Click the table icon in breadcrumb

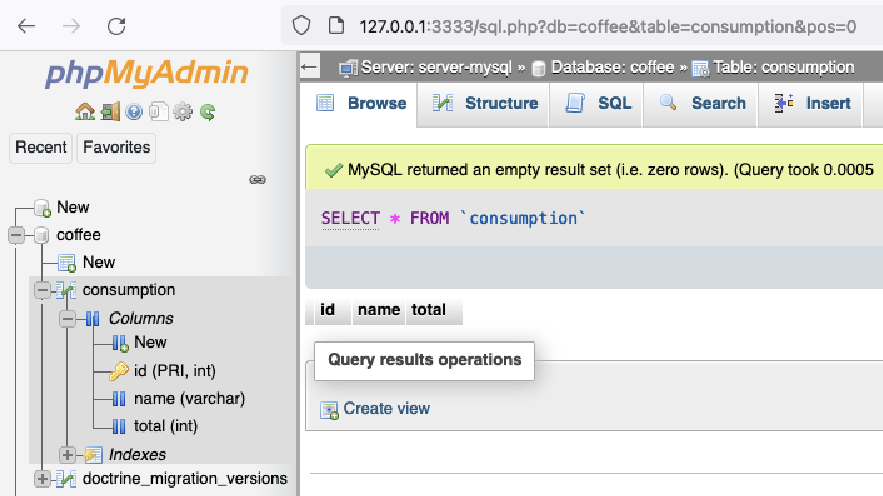click(x=700, y=68)
